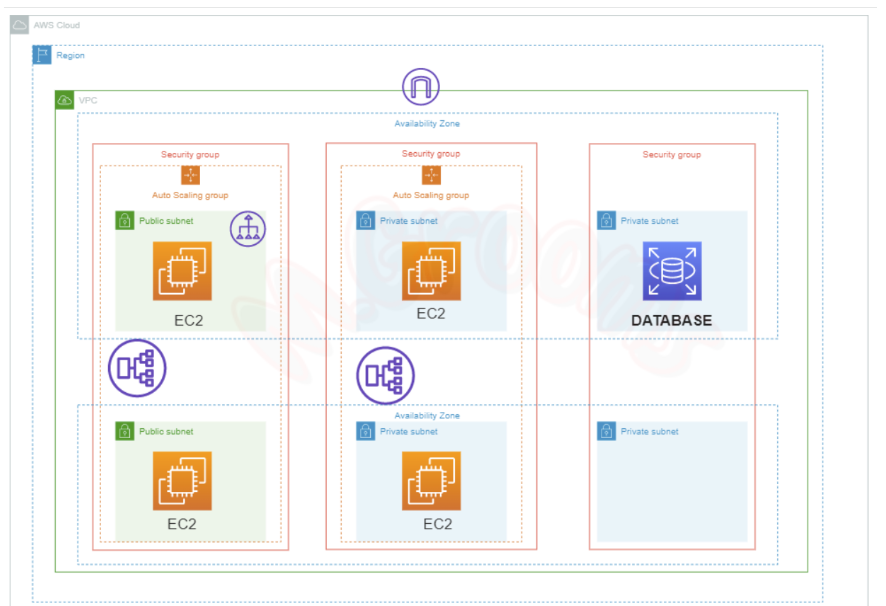Click large load balancer icon between Public subnets
Viewport: 886px width, 606px height.
(137, 368)
